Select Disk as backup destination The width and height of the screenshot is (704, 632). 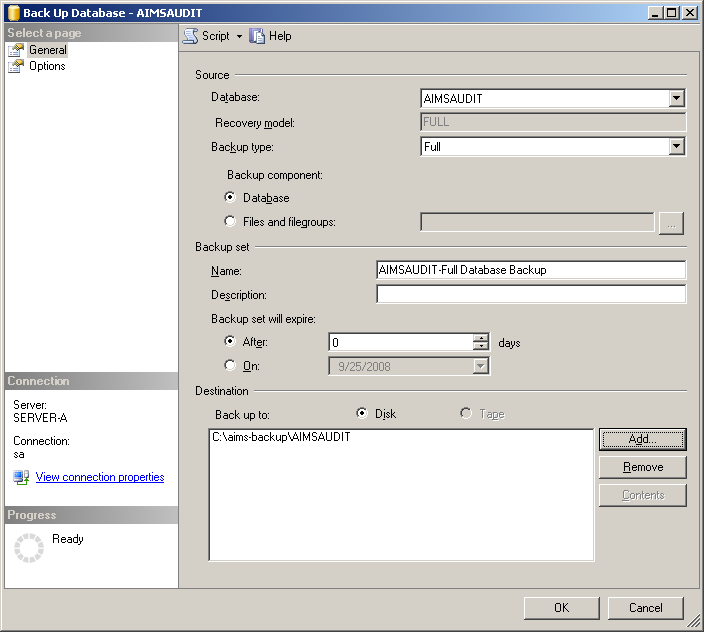pyautogui.click(x=362, y=414)
